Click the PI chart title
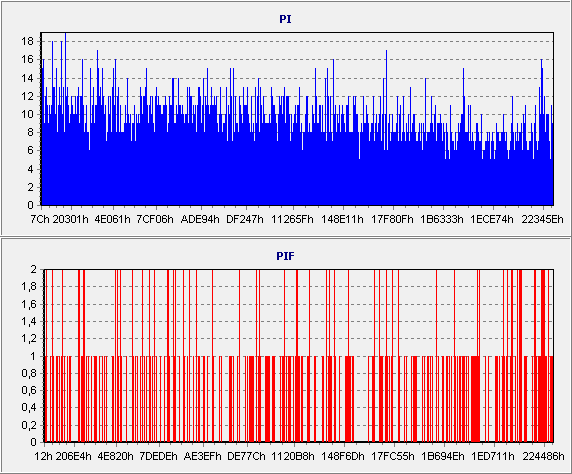This screenshot has height=474, width=572. pos(285,19)
